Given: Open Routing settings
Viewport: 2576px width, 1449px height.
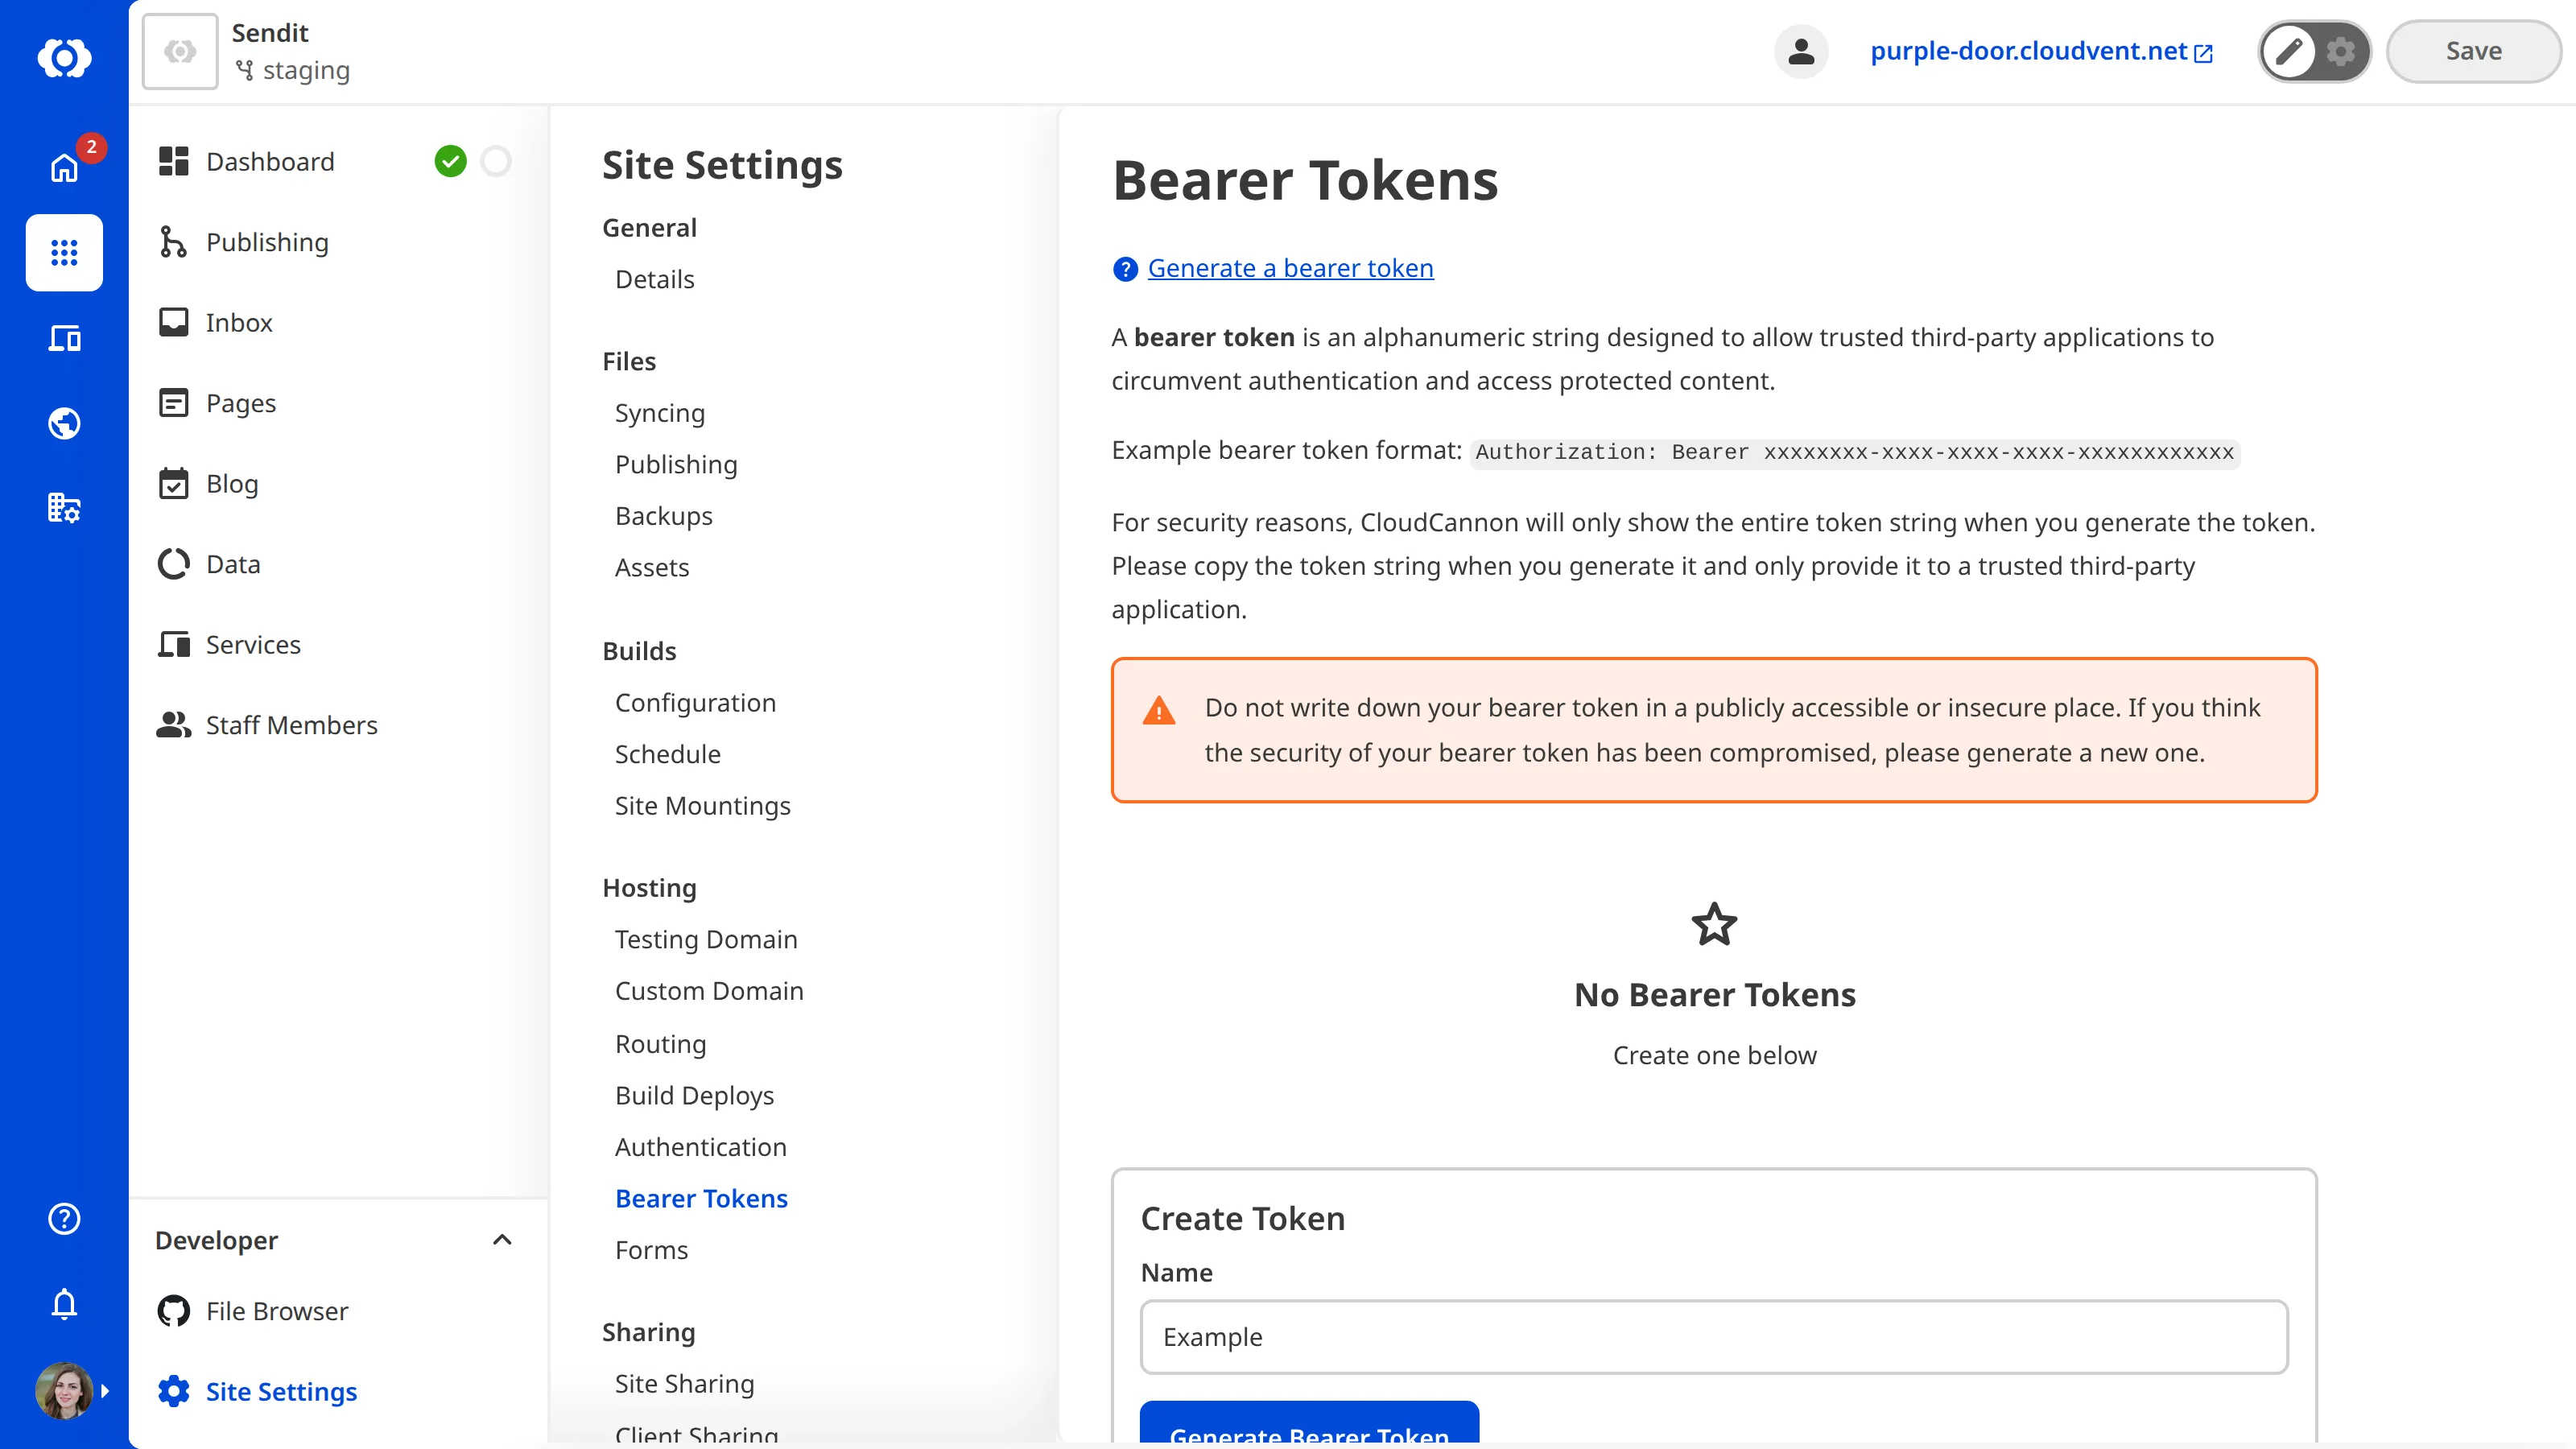Looking at the screenshot, I should point(660,1043).
